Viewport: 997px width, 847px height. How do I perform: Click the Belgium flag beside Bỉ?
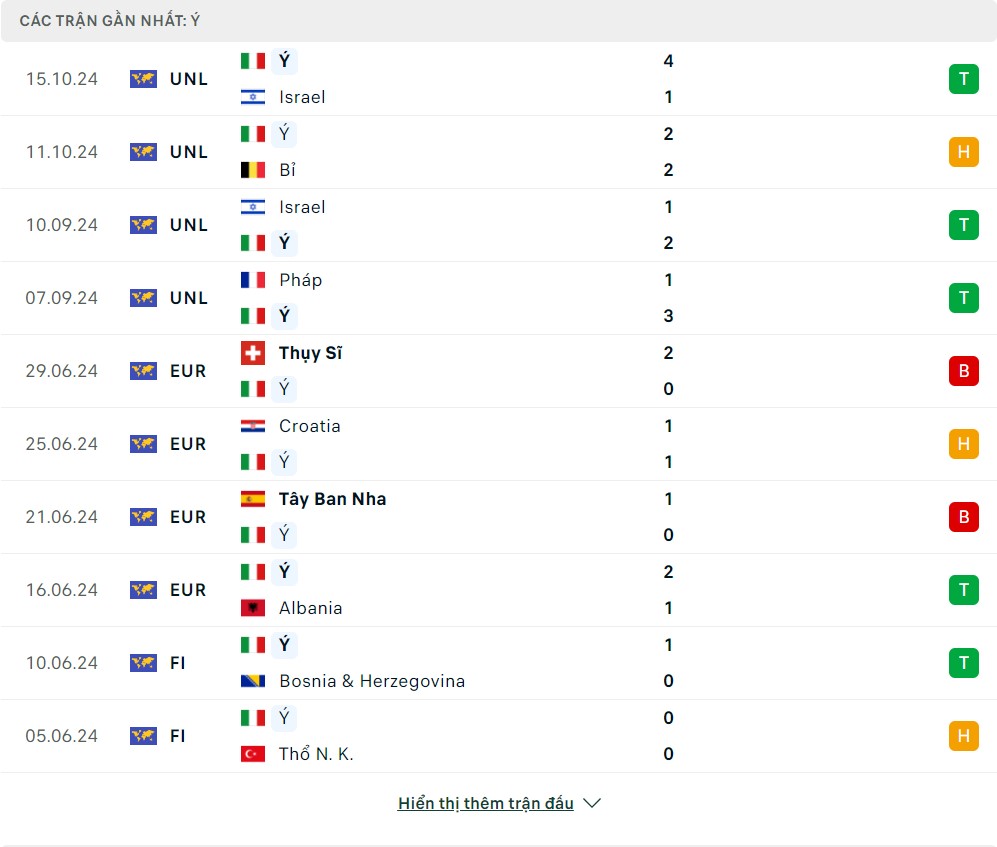253,170
